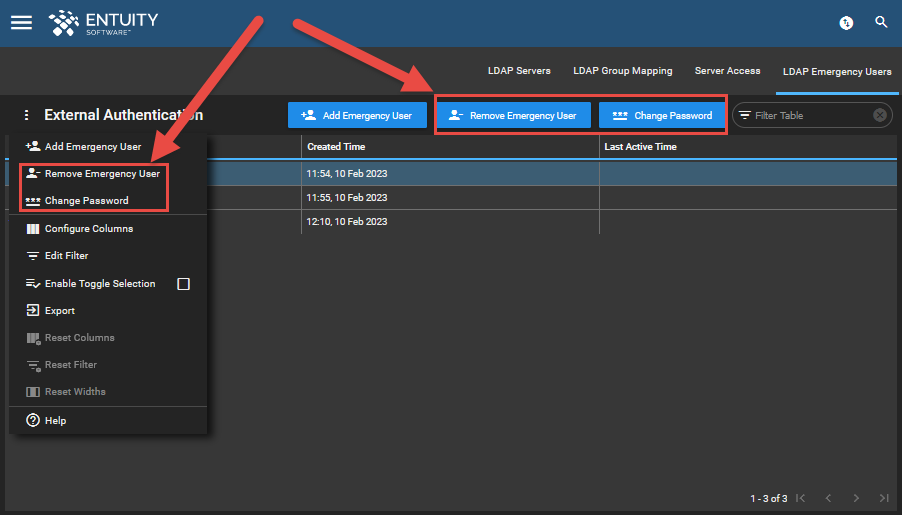The width and height of the screenshot is (902, 515).
Task: Clear the Filter Table field
Action: (x=880, y=115)
